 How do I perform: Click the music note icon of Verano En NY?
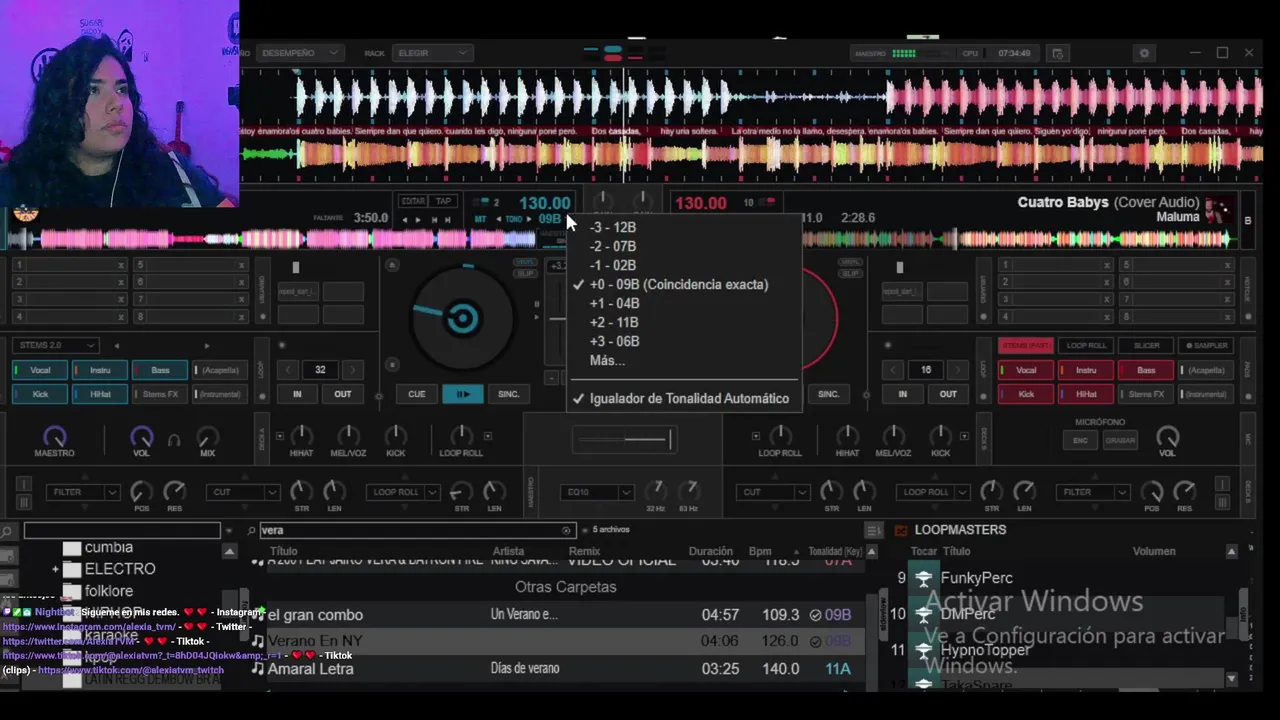258,641
